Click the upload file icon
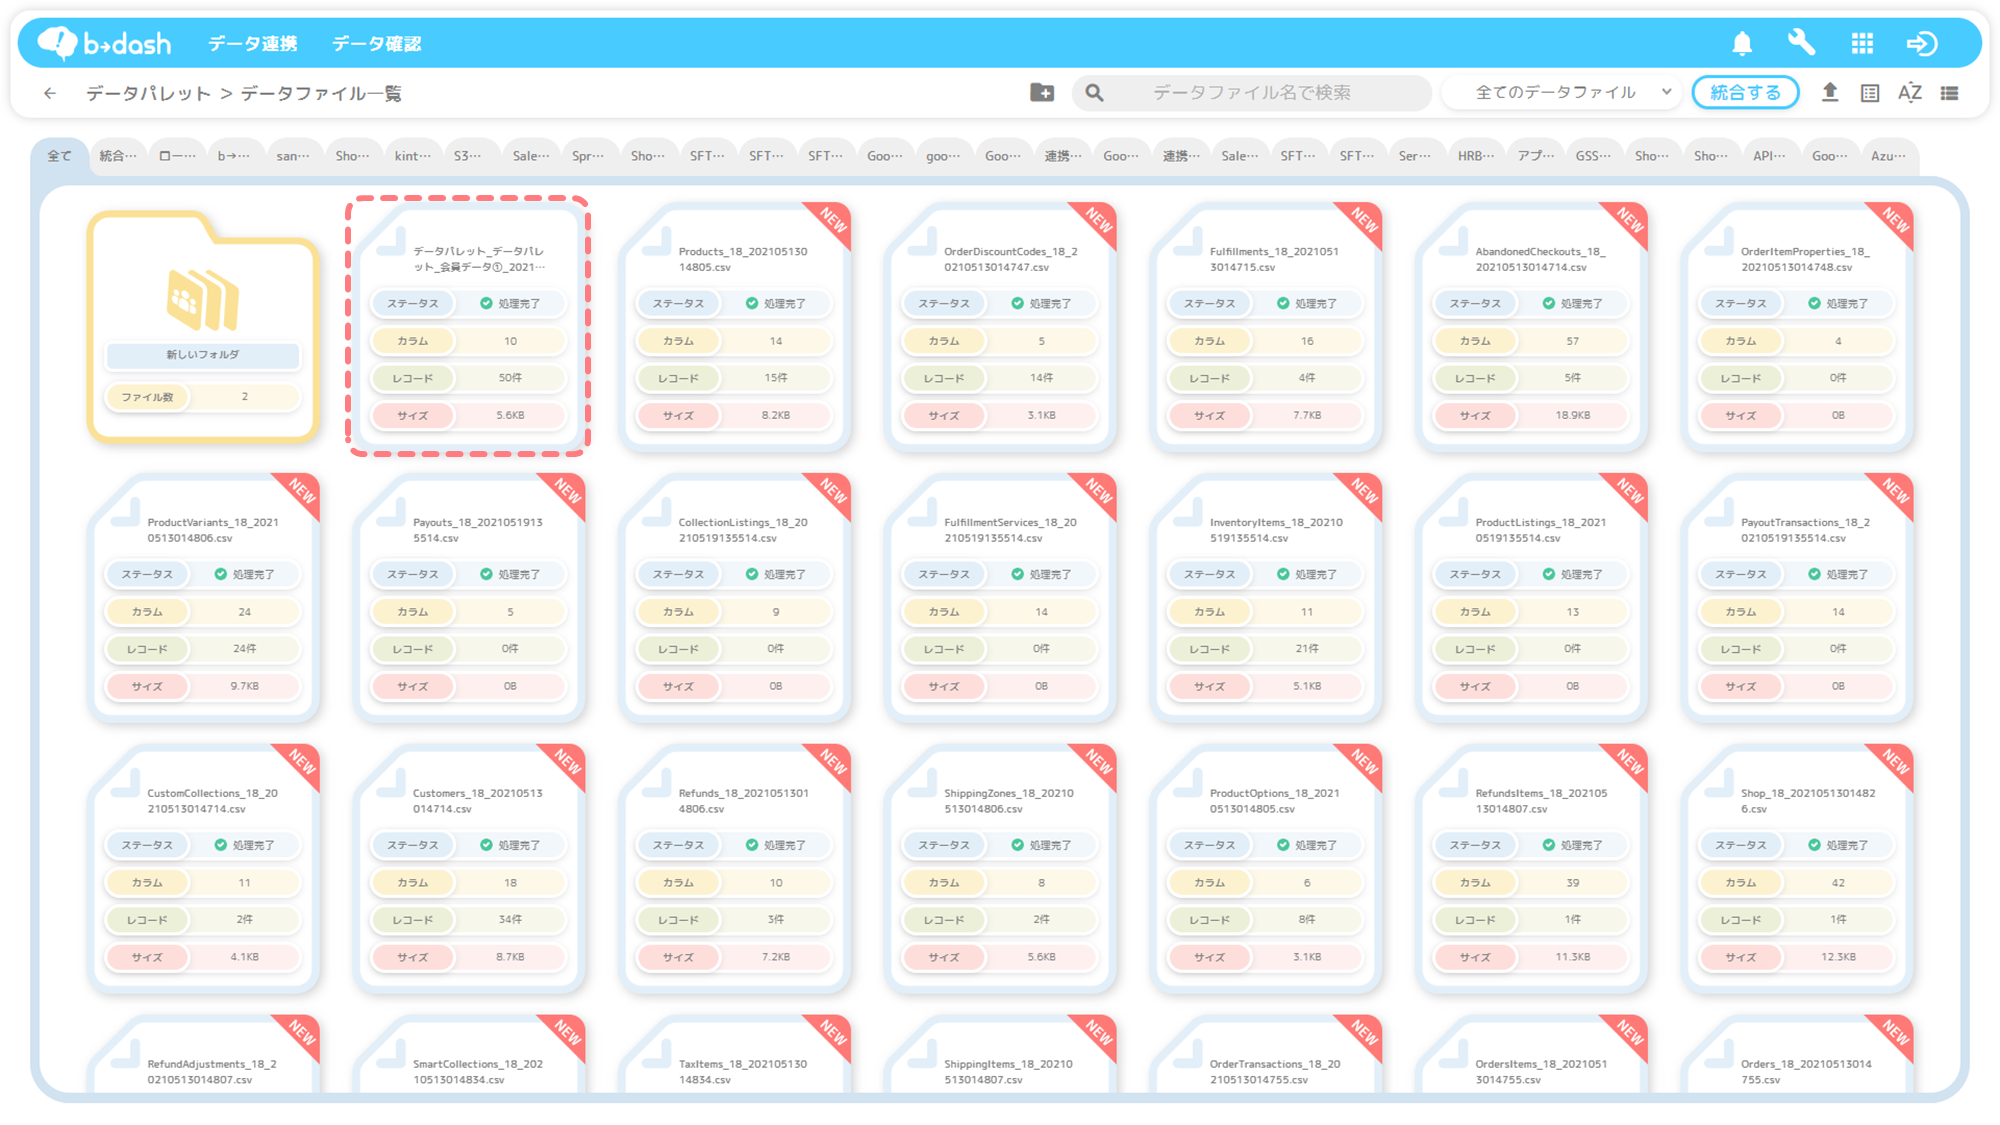This screenshot has width=2000, height=1125. pos(1829,92)
